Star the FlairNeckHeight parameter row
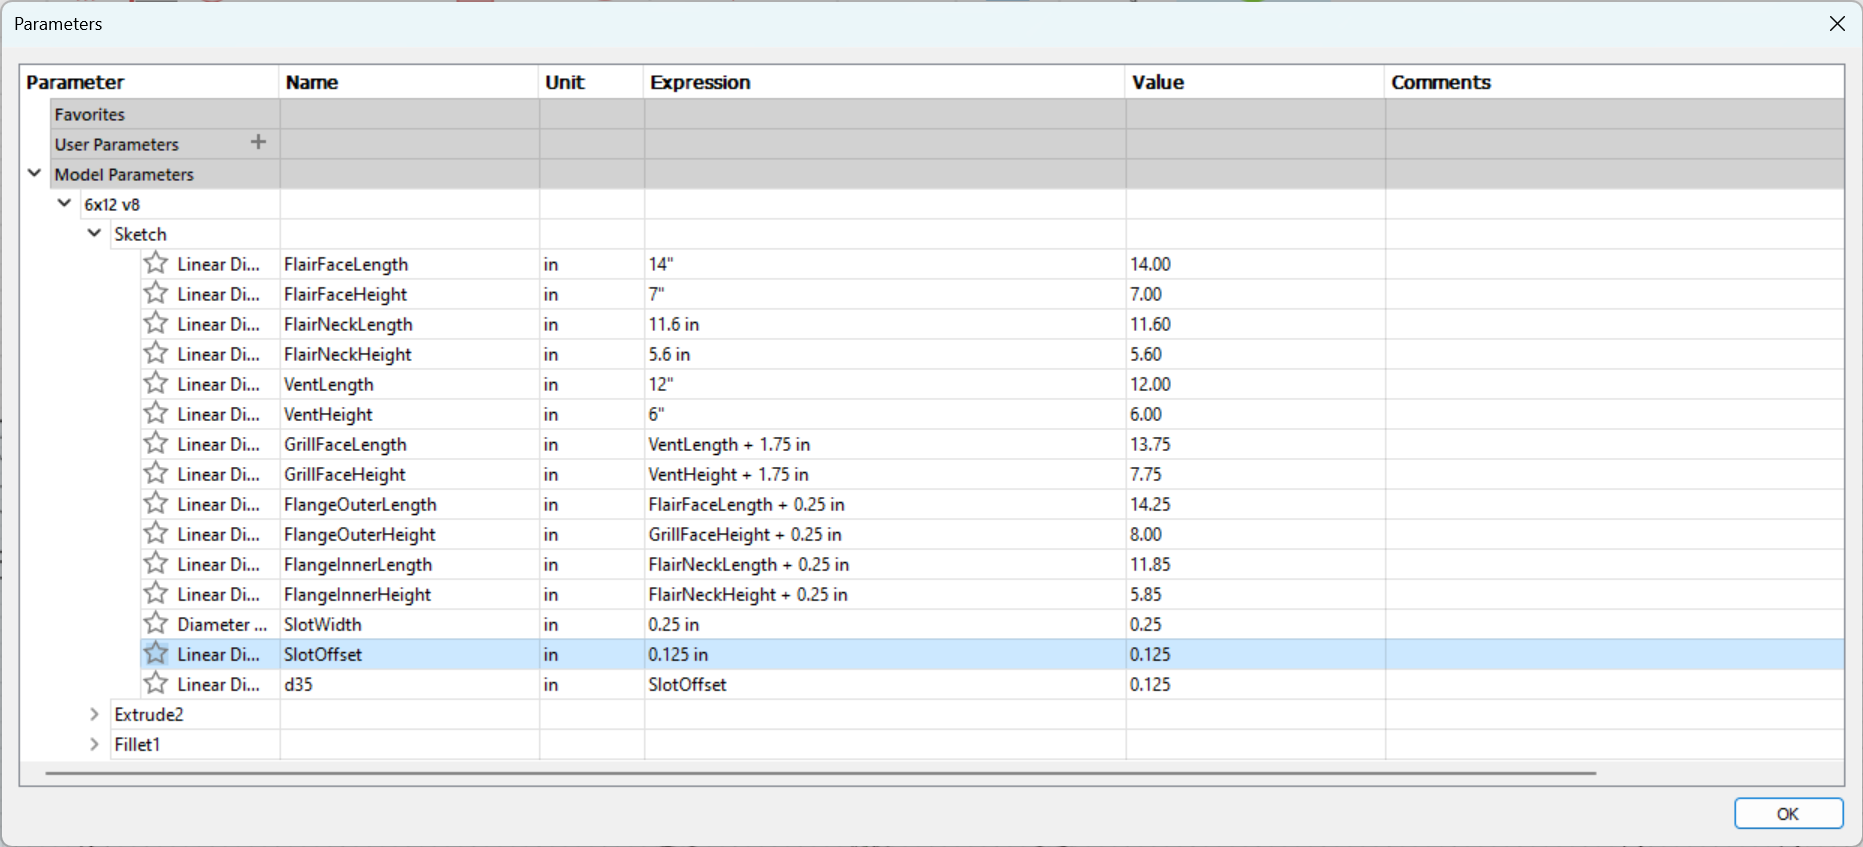The height and width of the screenshot is (847, 1863). pos(155,353)
